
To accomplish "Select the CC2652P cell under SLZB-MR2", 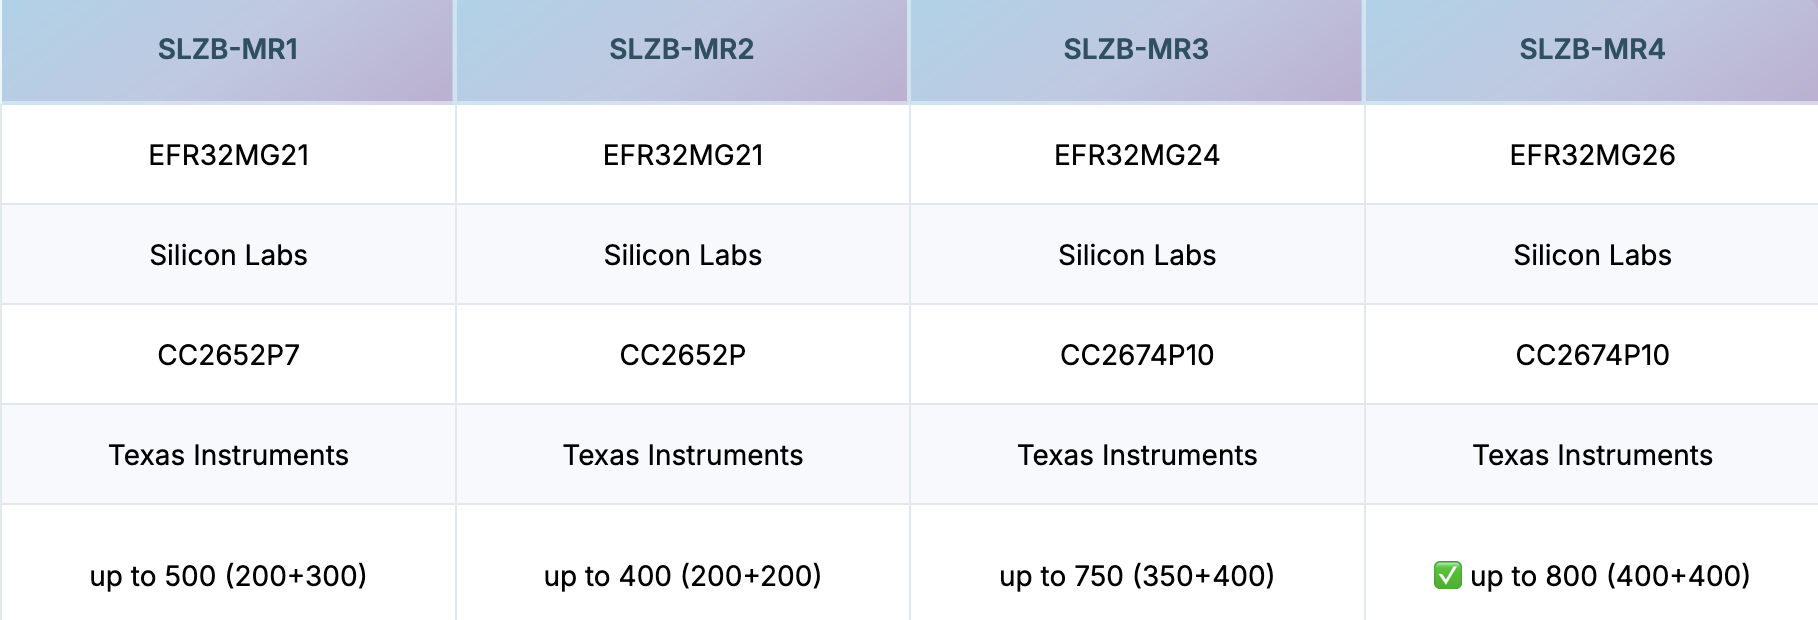I will click(683, 355).
